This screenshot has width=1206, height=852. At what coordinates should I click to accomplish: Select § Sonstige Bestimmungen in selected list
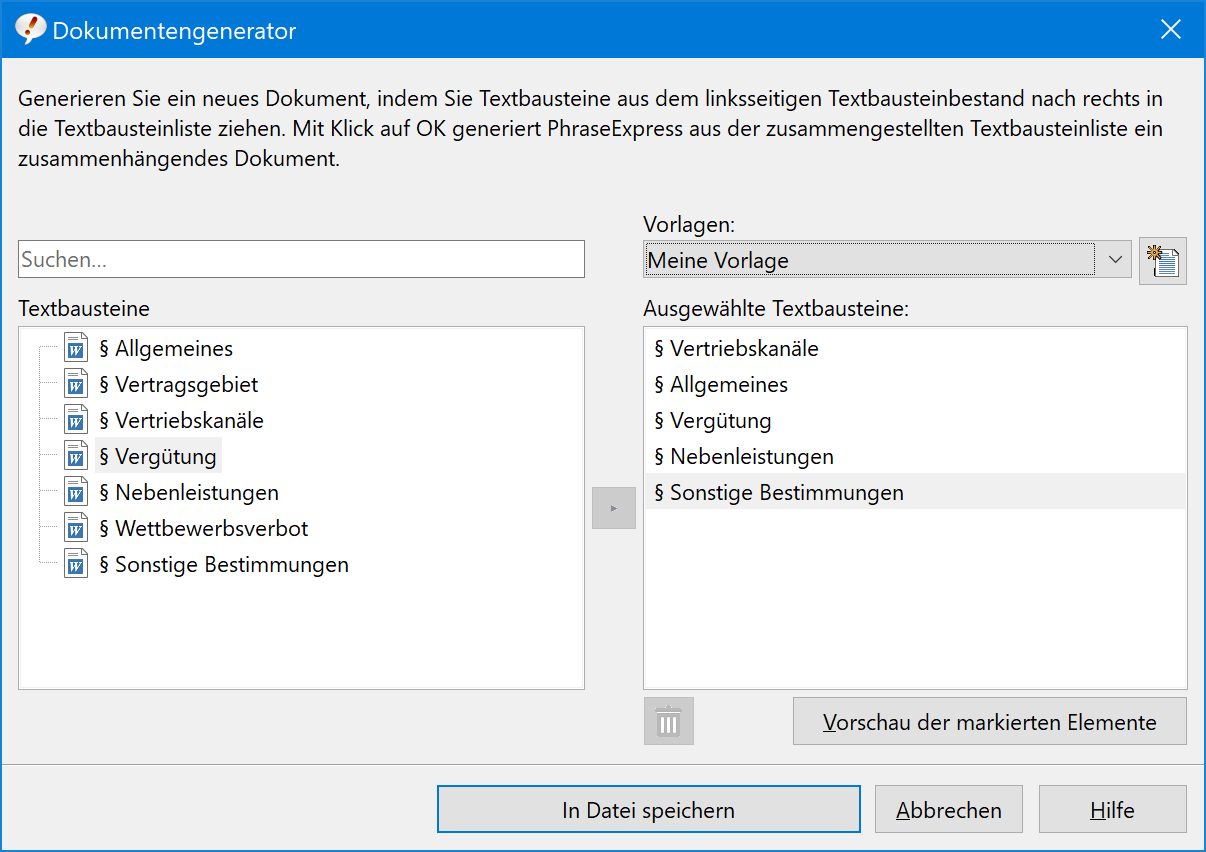coord(915,492)
